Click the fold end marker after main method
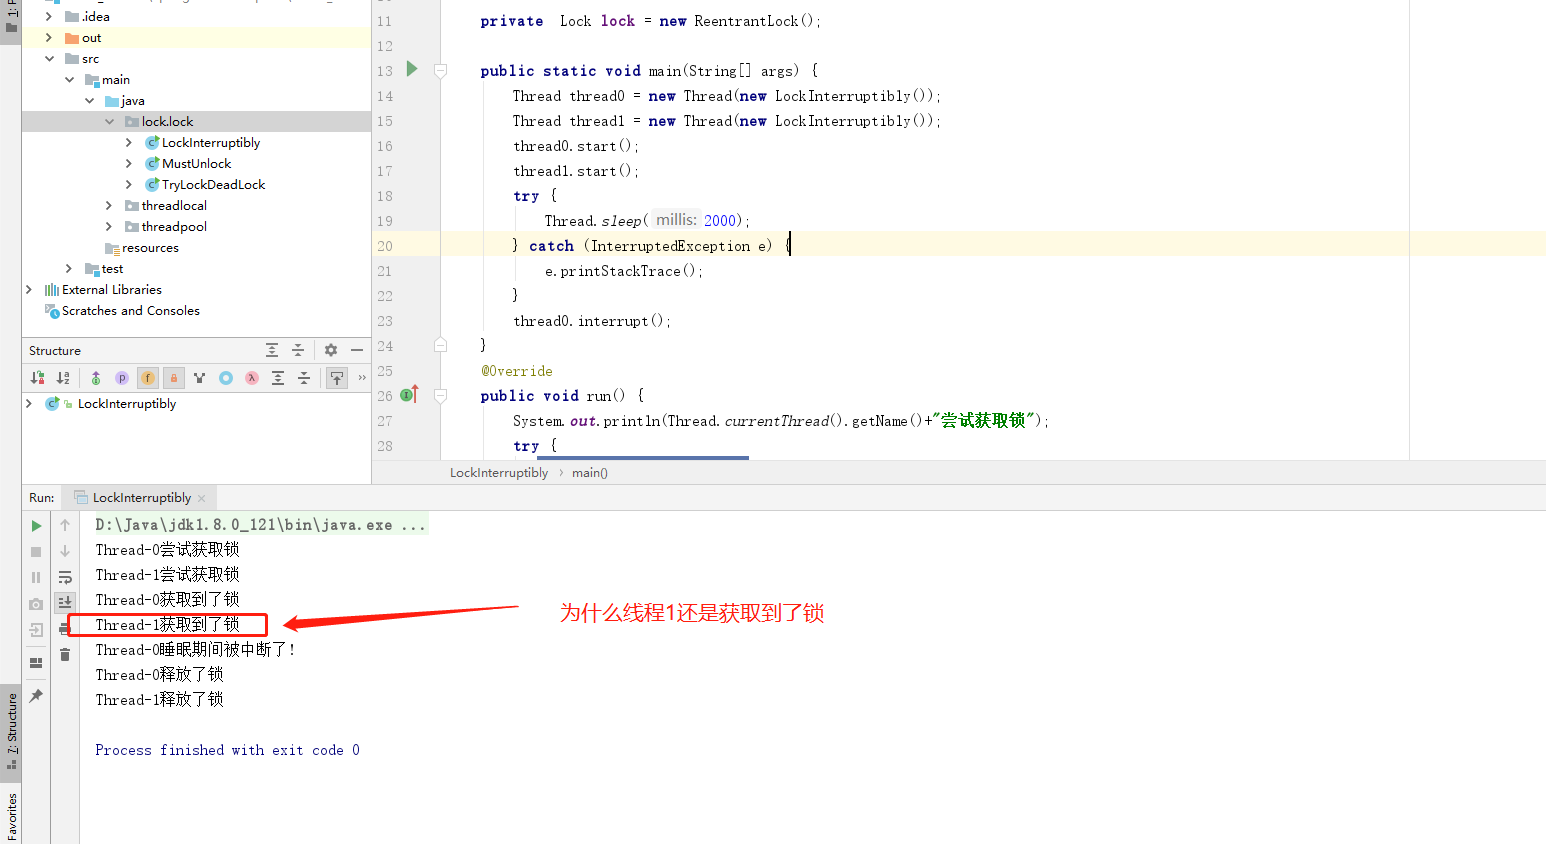Screen dimensions: 1546x844 tap(440, 345)
